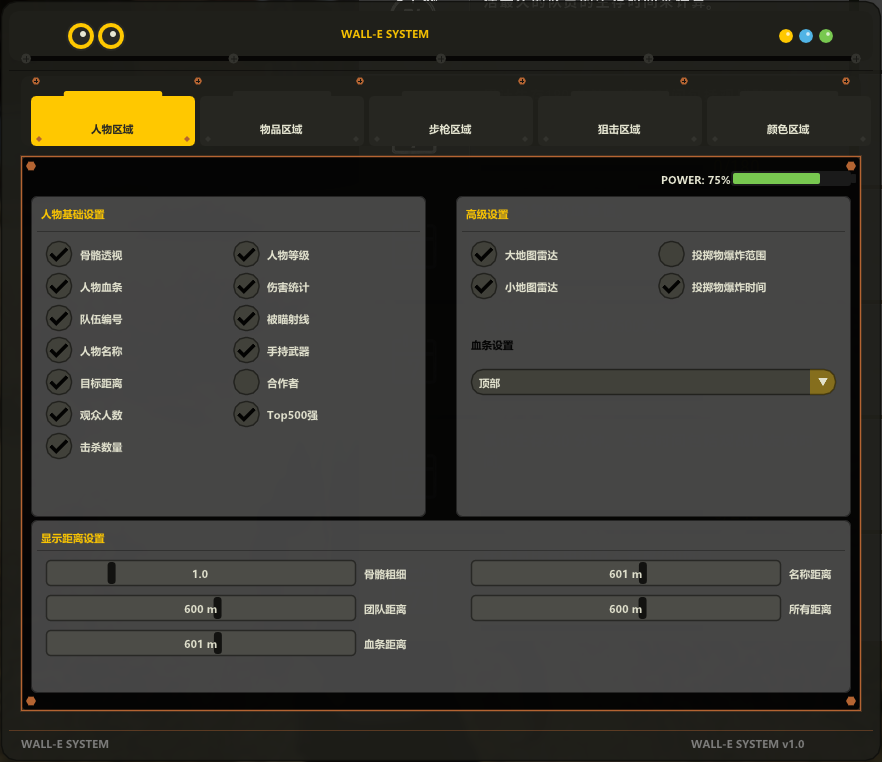This screenshot has height=762, width=882.
Task: Switch to the 物品区域 tab
Action: pyautogui.click(x=281, y=129)
